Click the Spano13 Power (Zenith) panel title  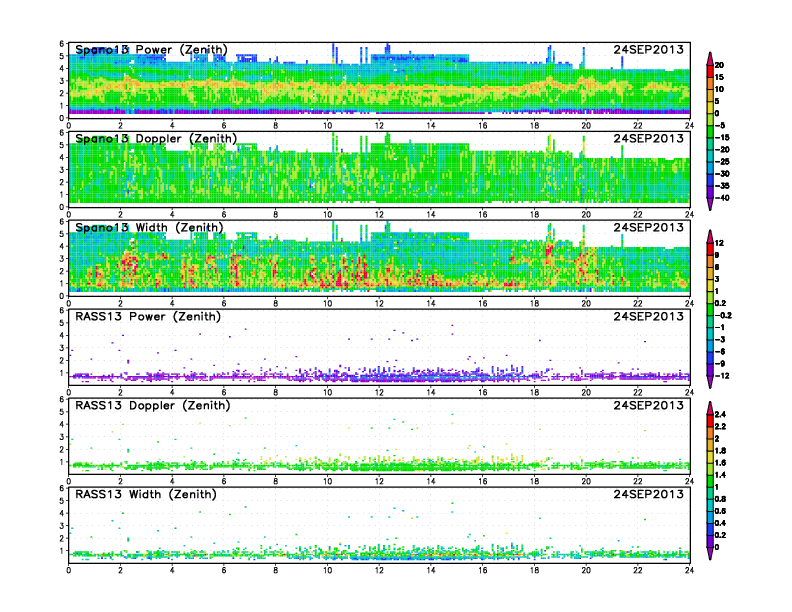coord(151,50)
